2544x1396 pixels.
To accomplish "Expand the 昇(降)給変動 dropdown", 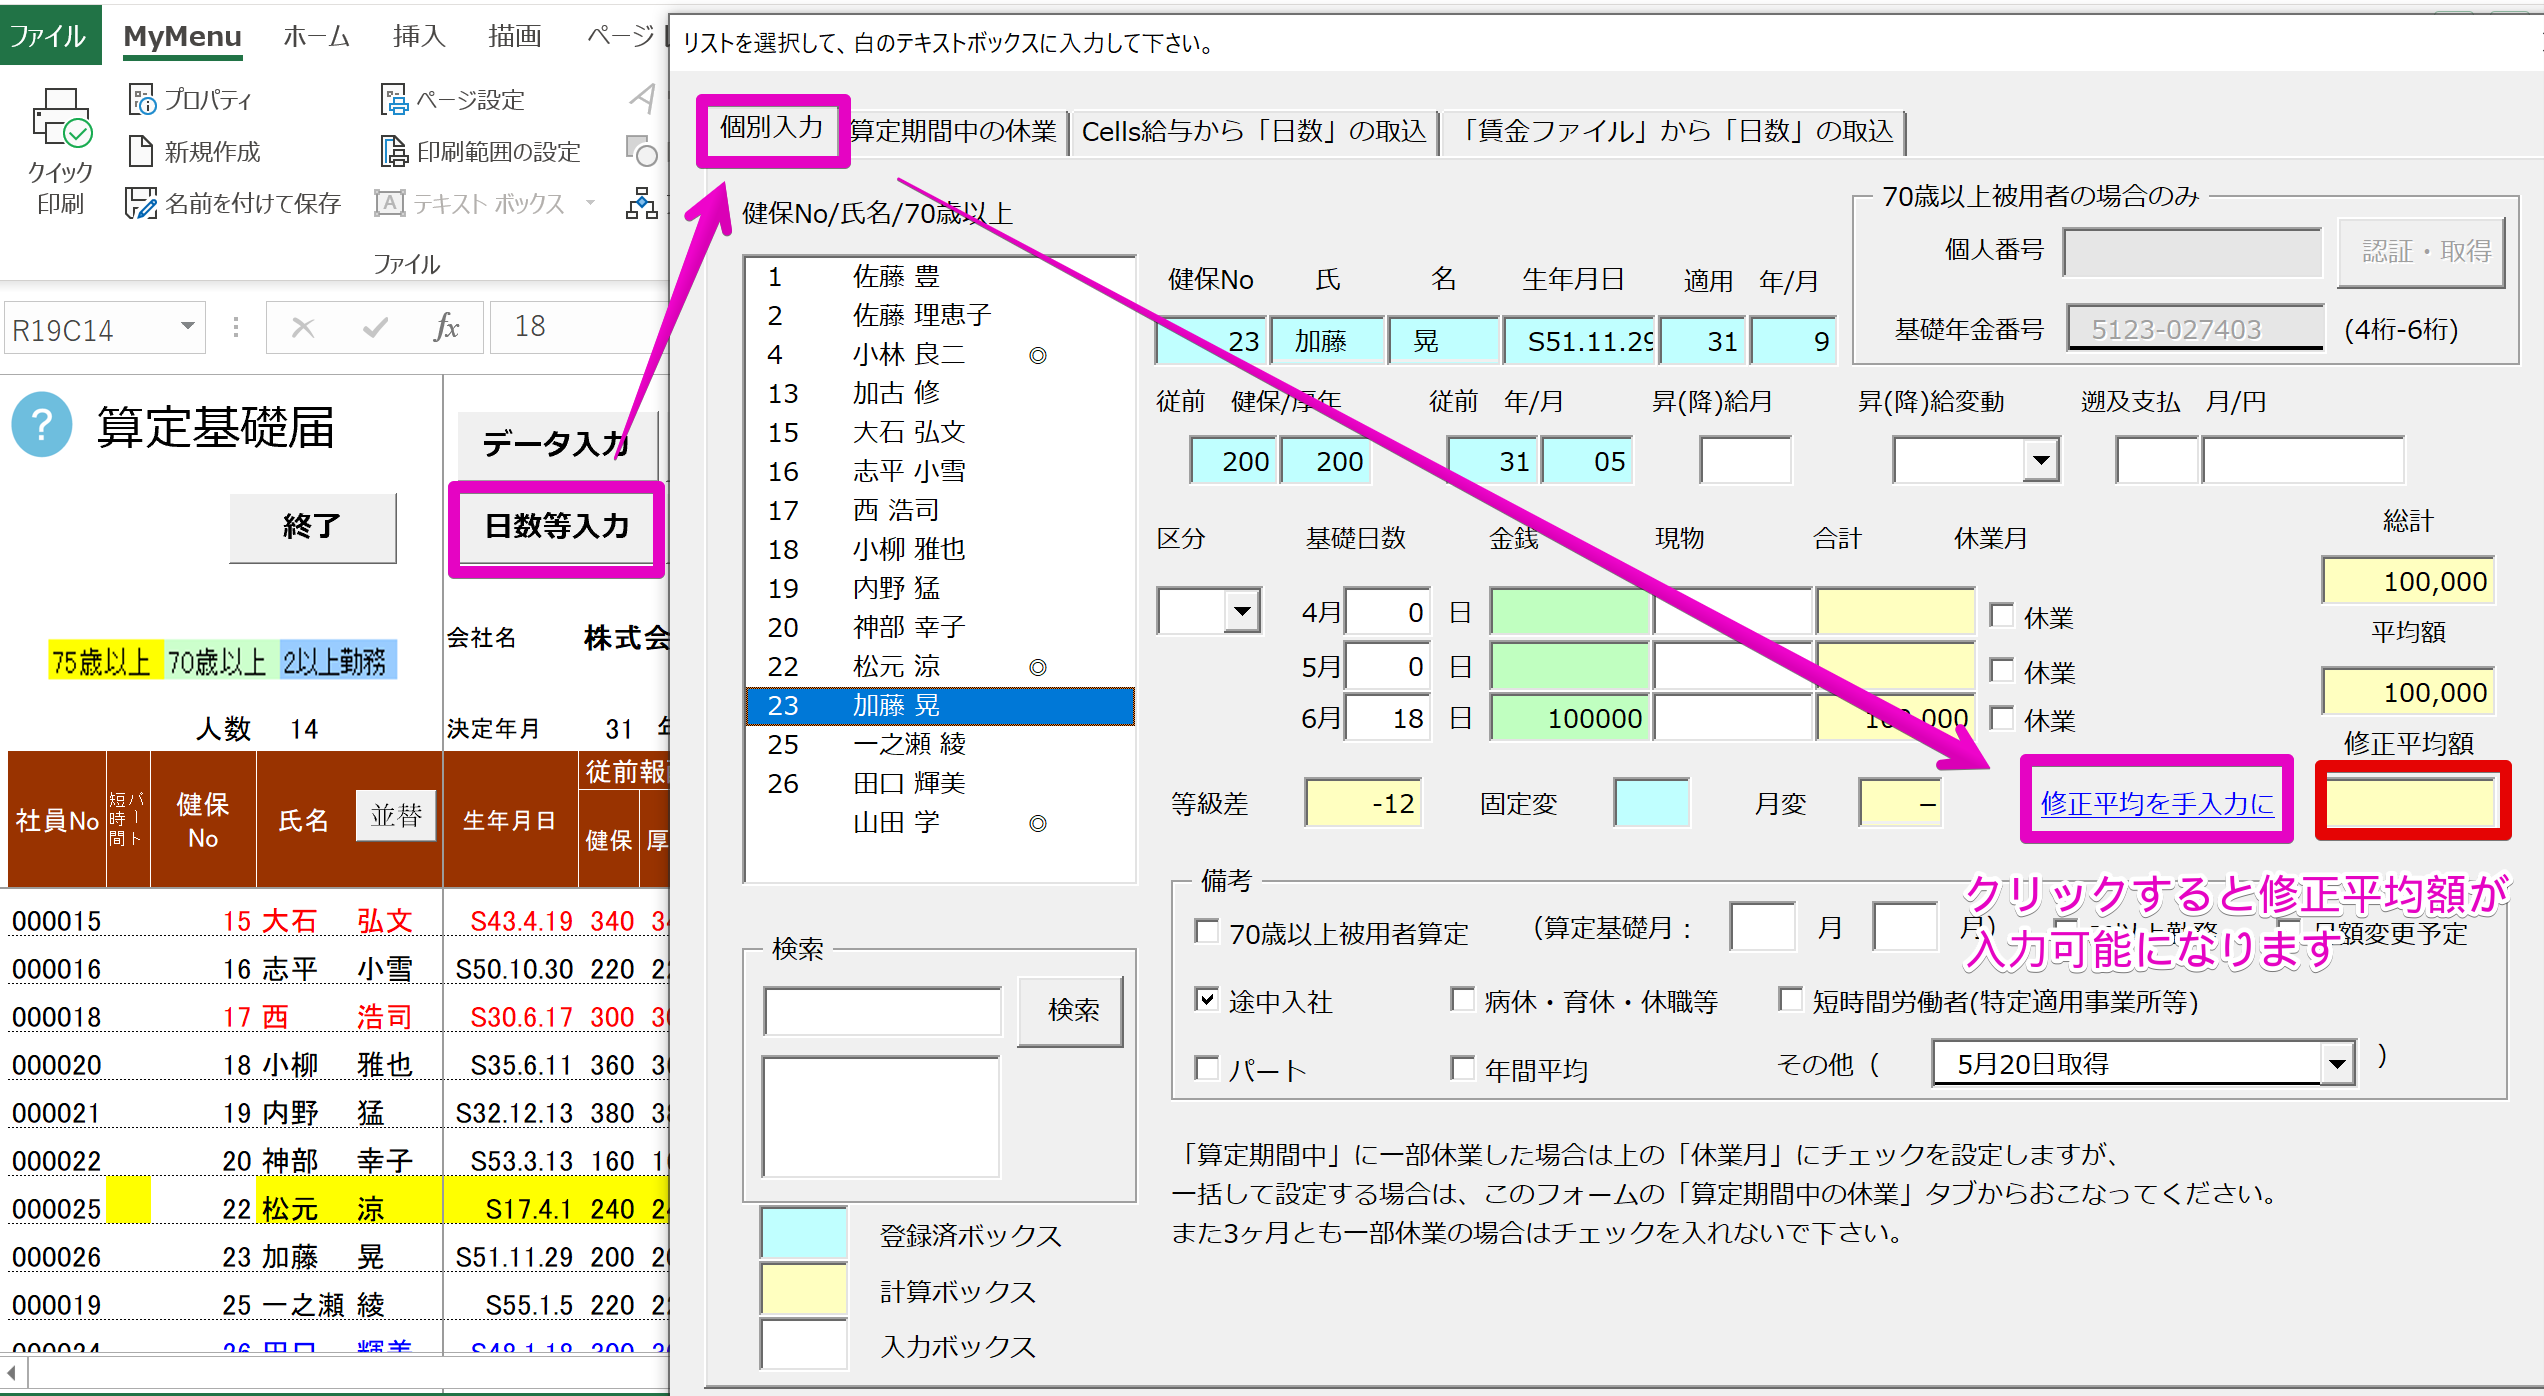I will pyautogui.click(x=2041, y=461).
